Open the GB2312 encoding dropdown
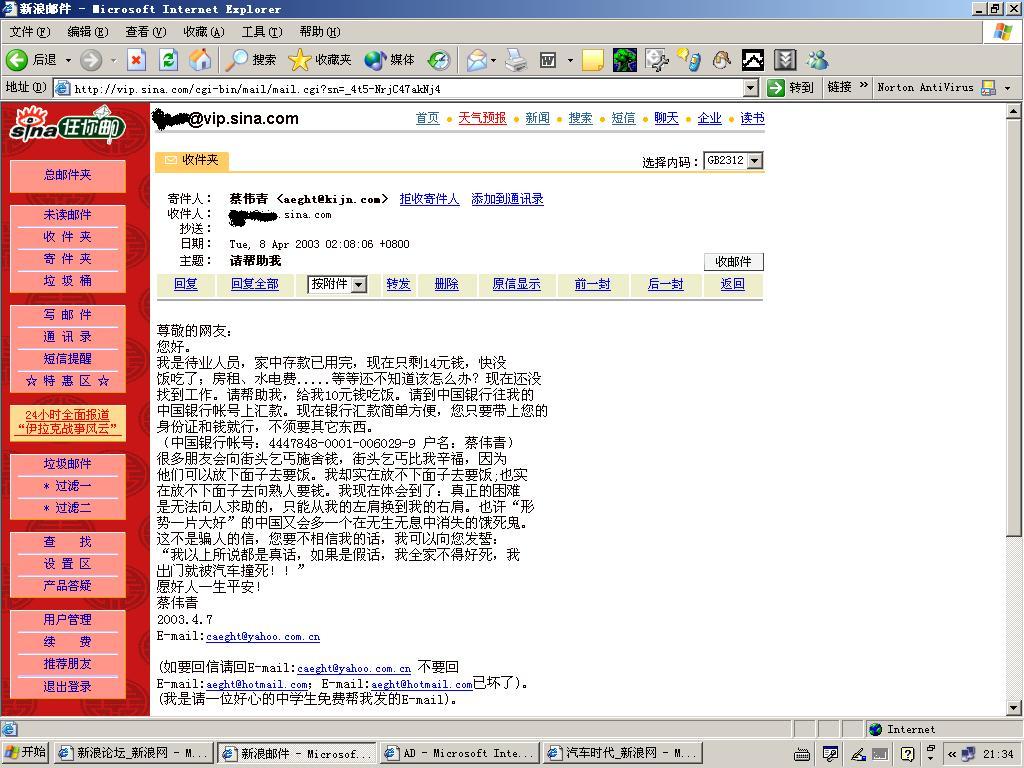 (x=755, y=161)
